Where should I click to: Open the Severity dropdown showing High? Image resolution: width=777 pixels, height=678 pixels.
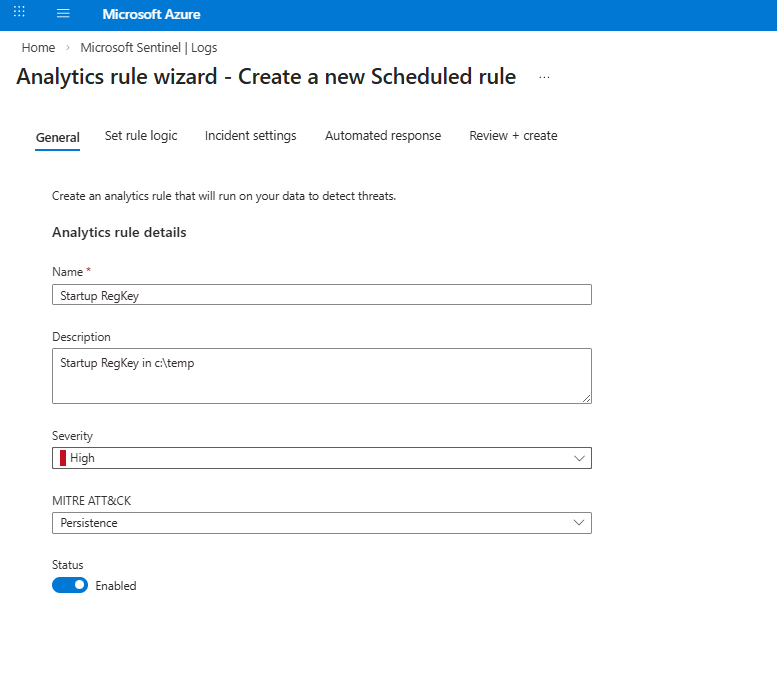pos(321,458)
